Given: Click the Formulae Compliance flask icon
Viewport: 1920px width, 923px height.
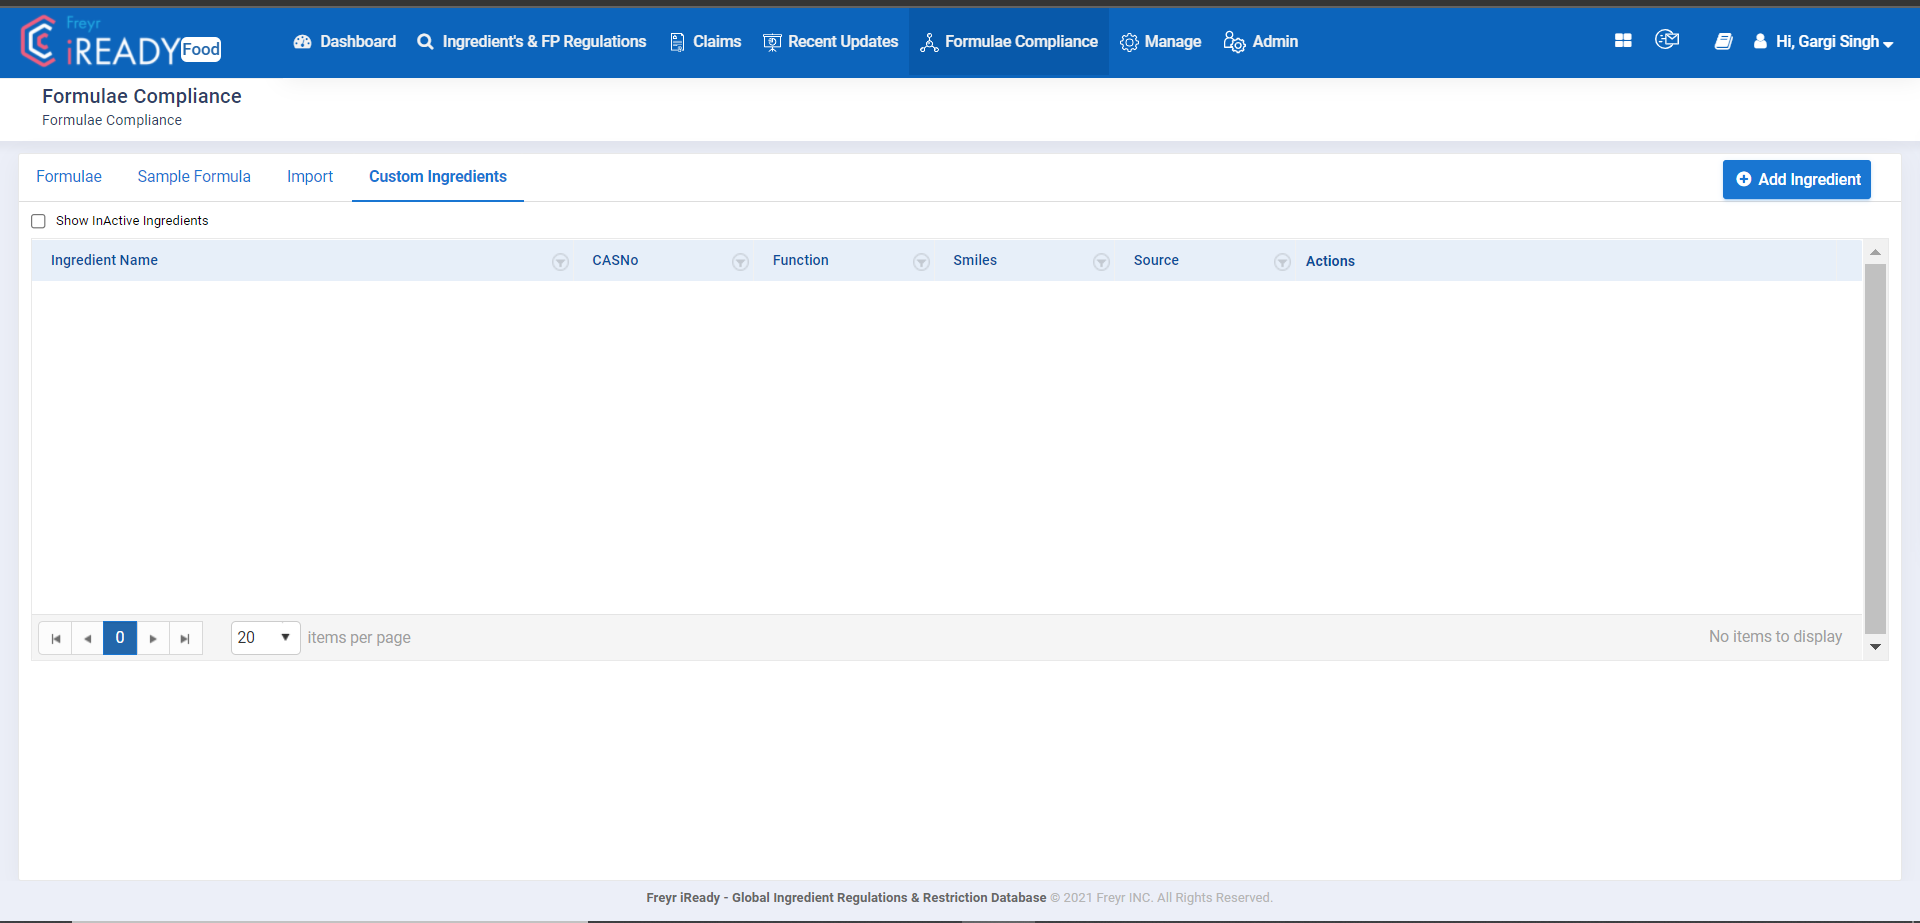Looking at the screenshot, I should pyautogui.click(x=930, y=41).
